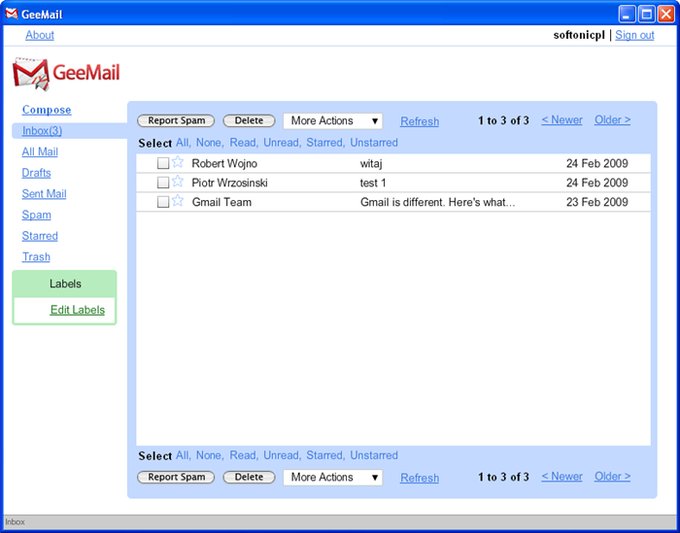The height and width of the screenshot is (533, 680).
Task: Click sender name Piotr Wrzosinski
Action: [230, 183]
